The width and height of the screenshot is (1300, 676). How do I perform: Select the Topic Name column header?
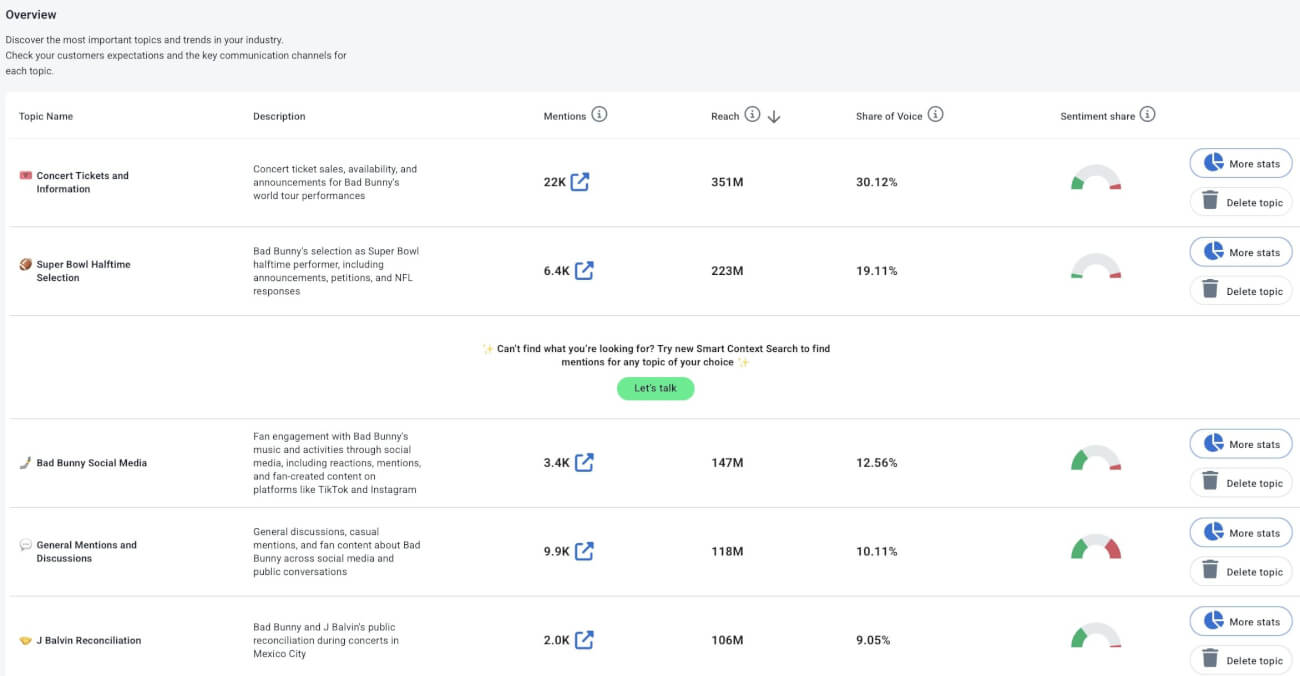pyautogui.click(x=45, y=115)
